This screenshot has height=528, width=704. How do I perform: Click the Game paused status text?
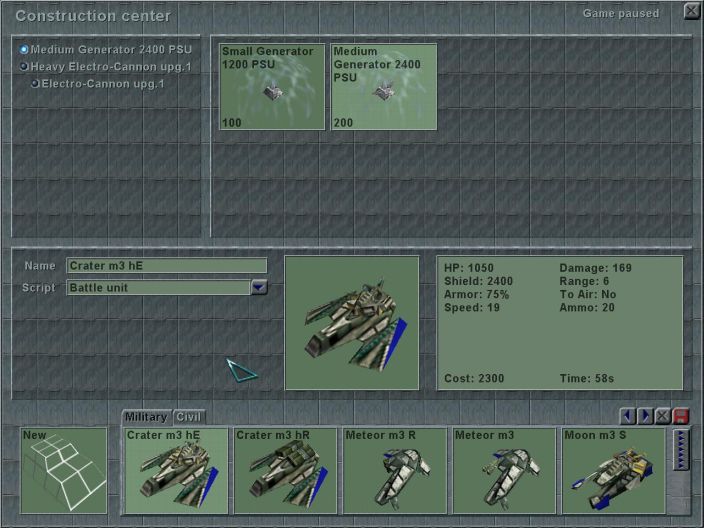(621, 13)
